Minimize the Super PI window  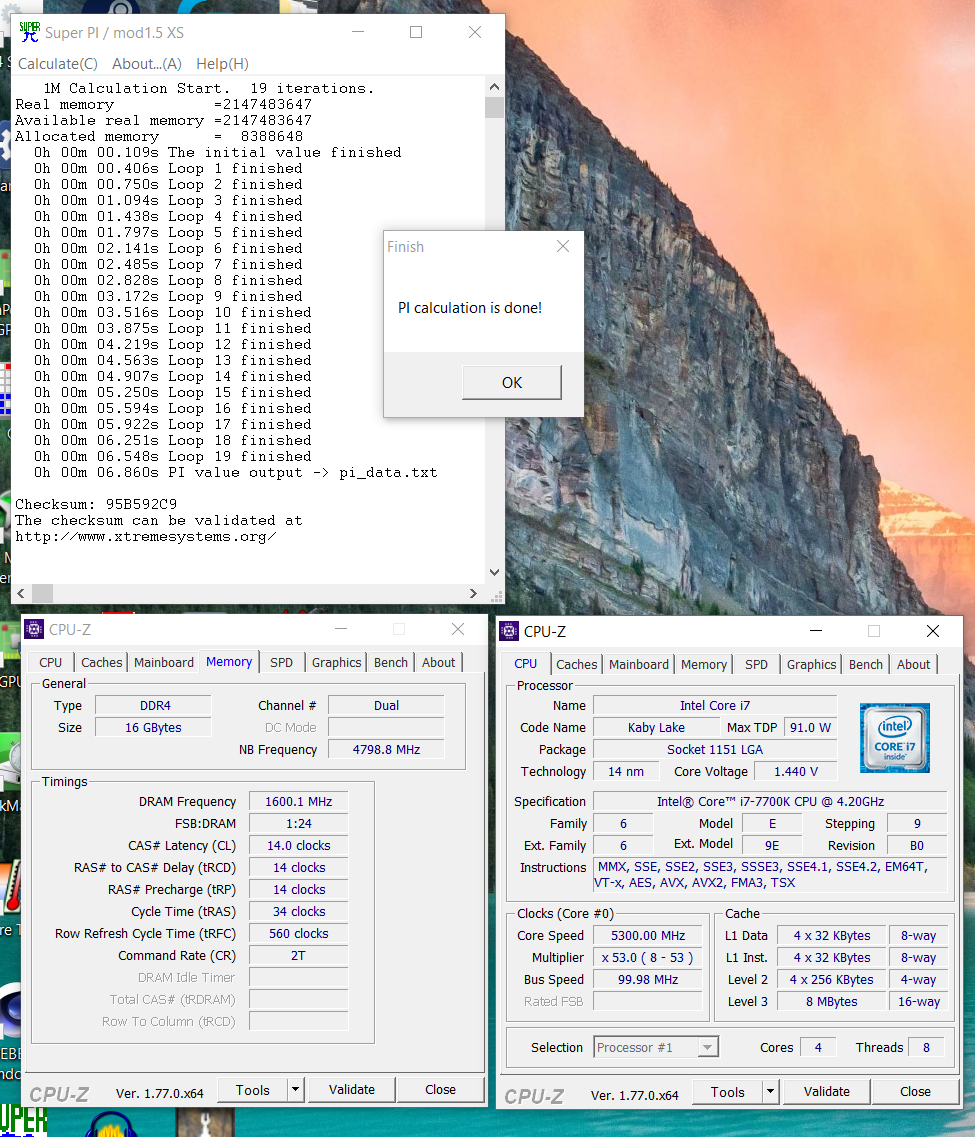point(358,32)
